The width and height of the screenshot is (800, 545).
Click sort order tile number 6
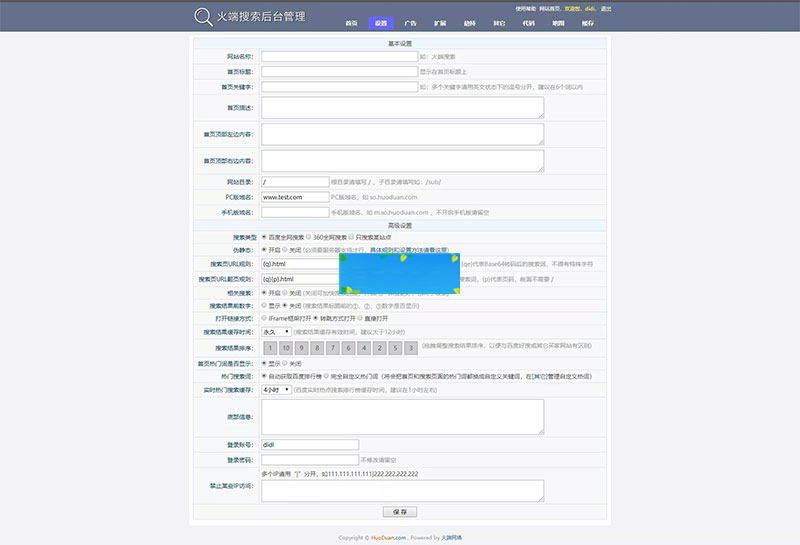[x=347, y=348]
